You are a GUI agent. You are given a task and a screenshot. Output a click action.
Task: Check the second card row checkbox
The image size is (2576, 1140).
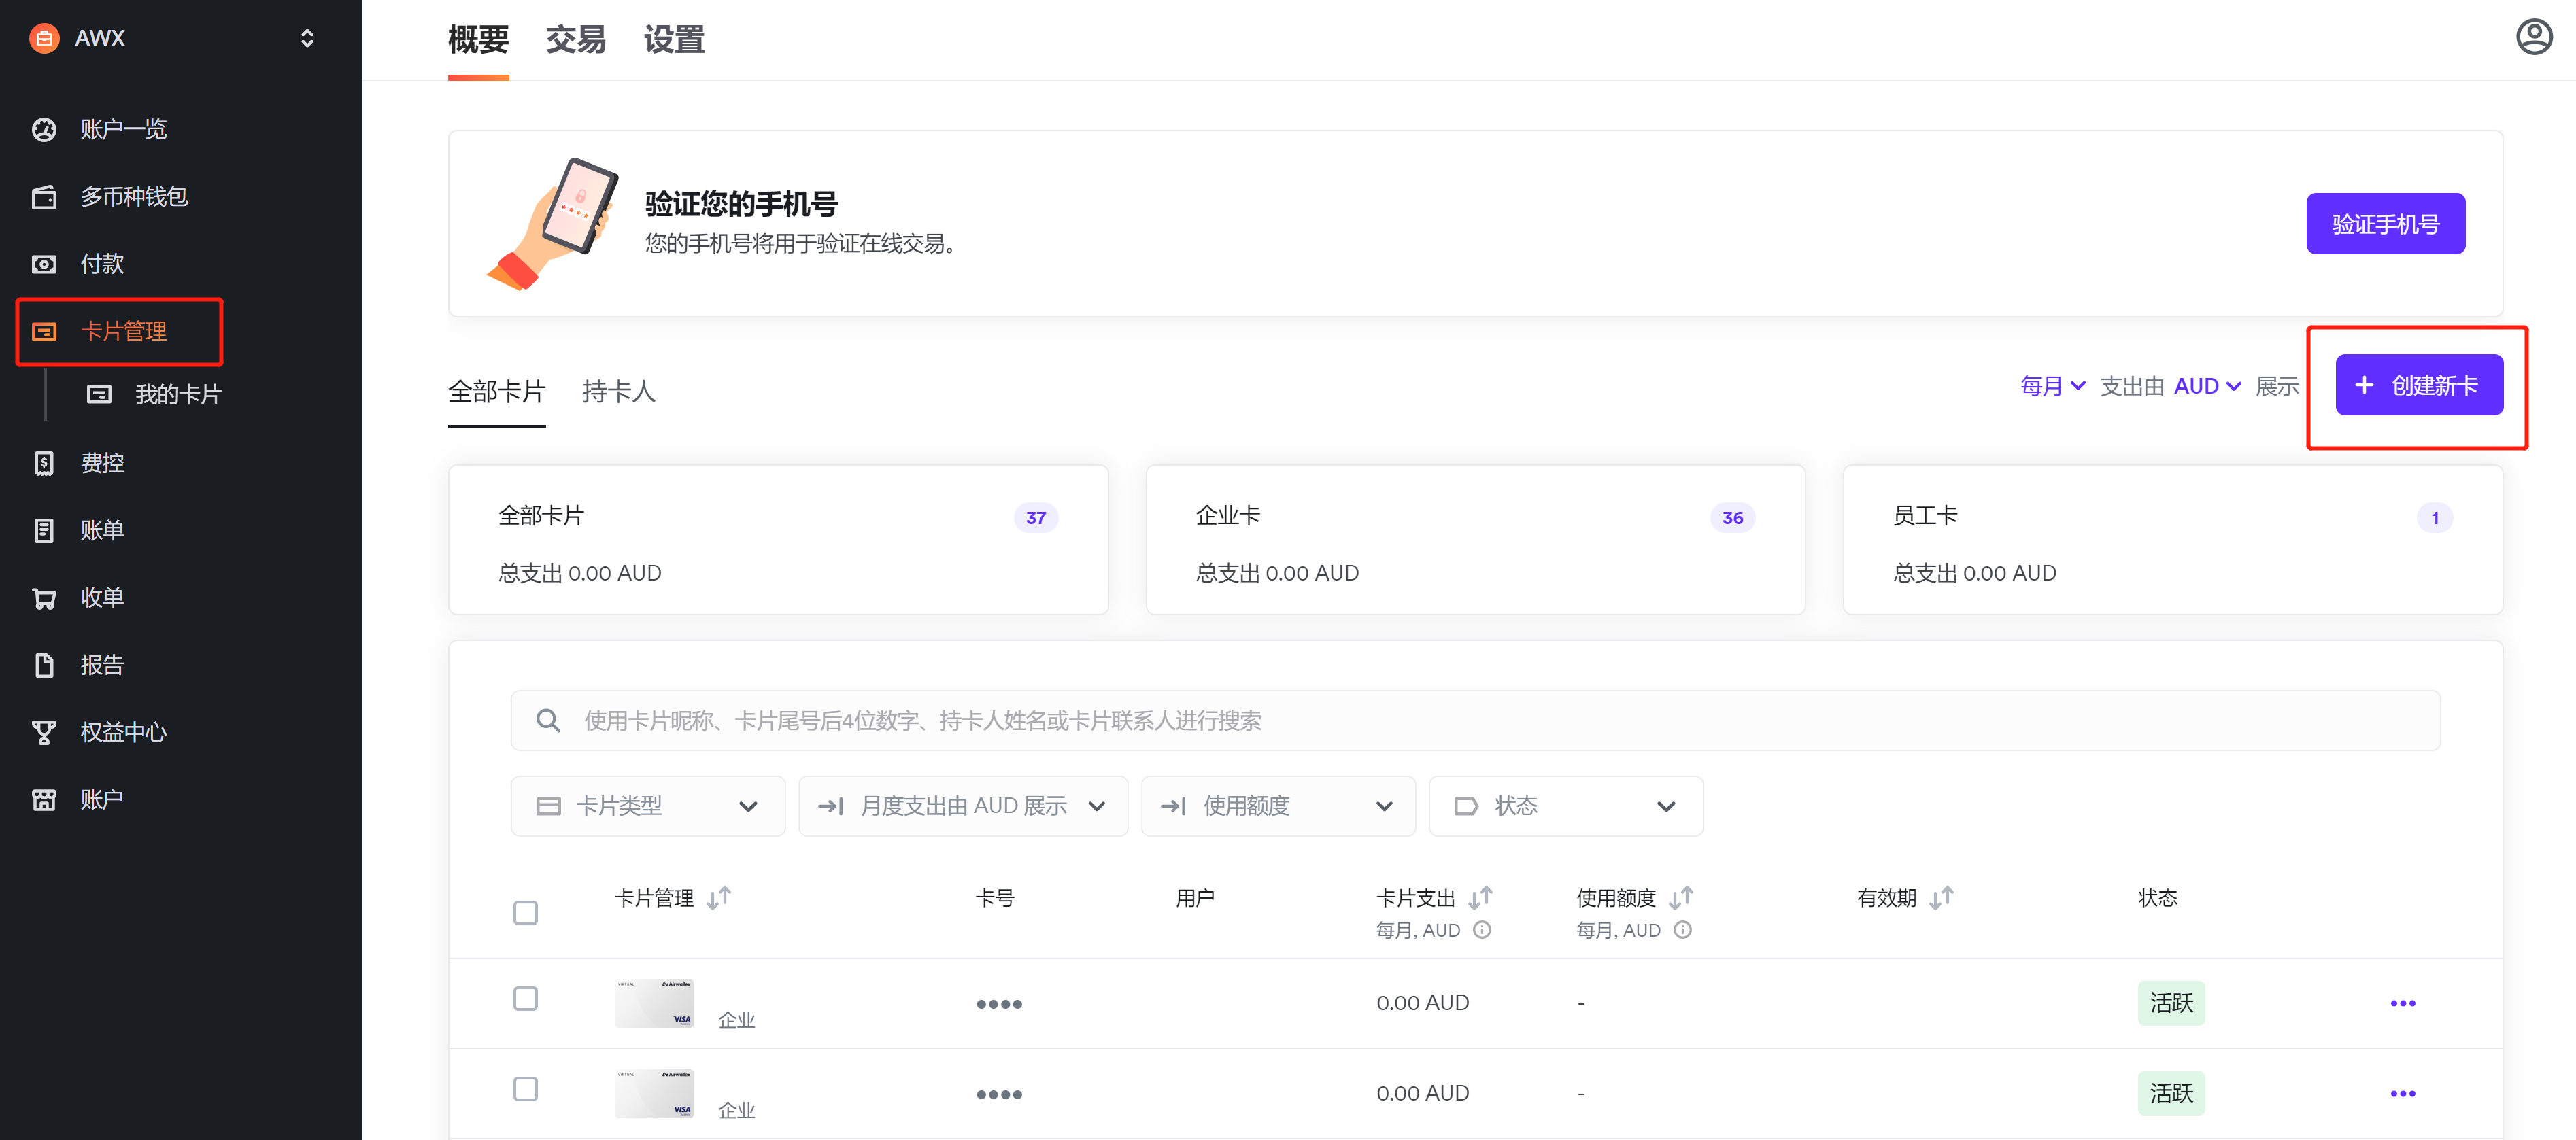point(525,1089)
